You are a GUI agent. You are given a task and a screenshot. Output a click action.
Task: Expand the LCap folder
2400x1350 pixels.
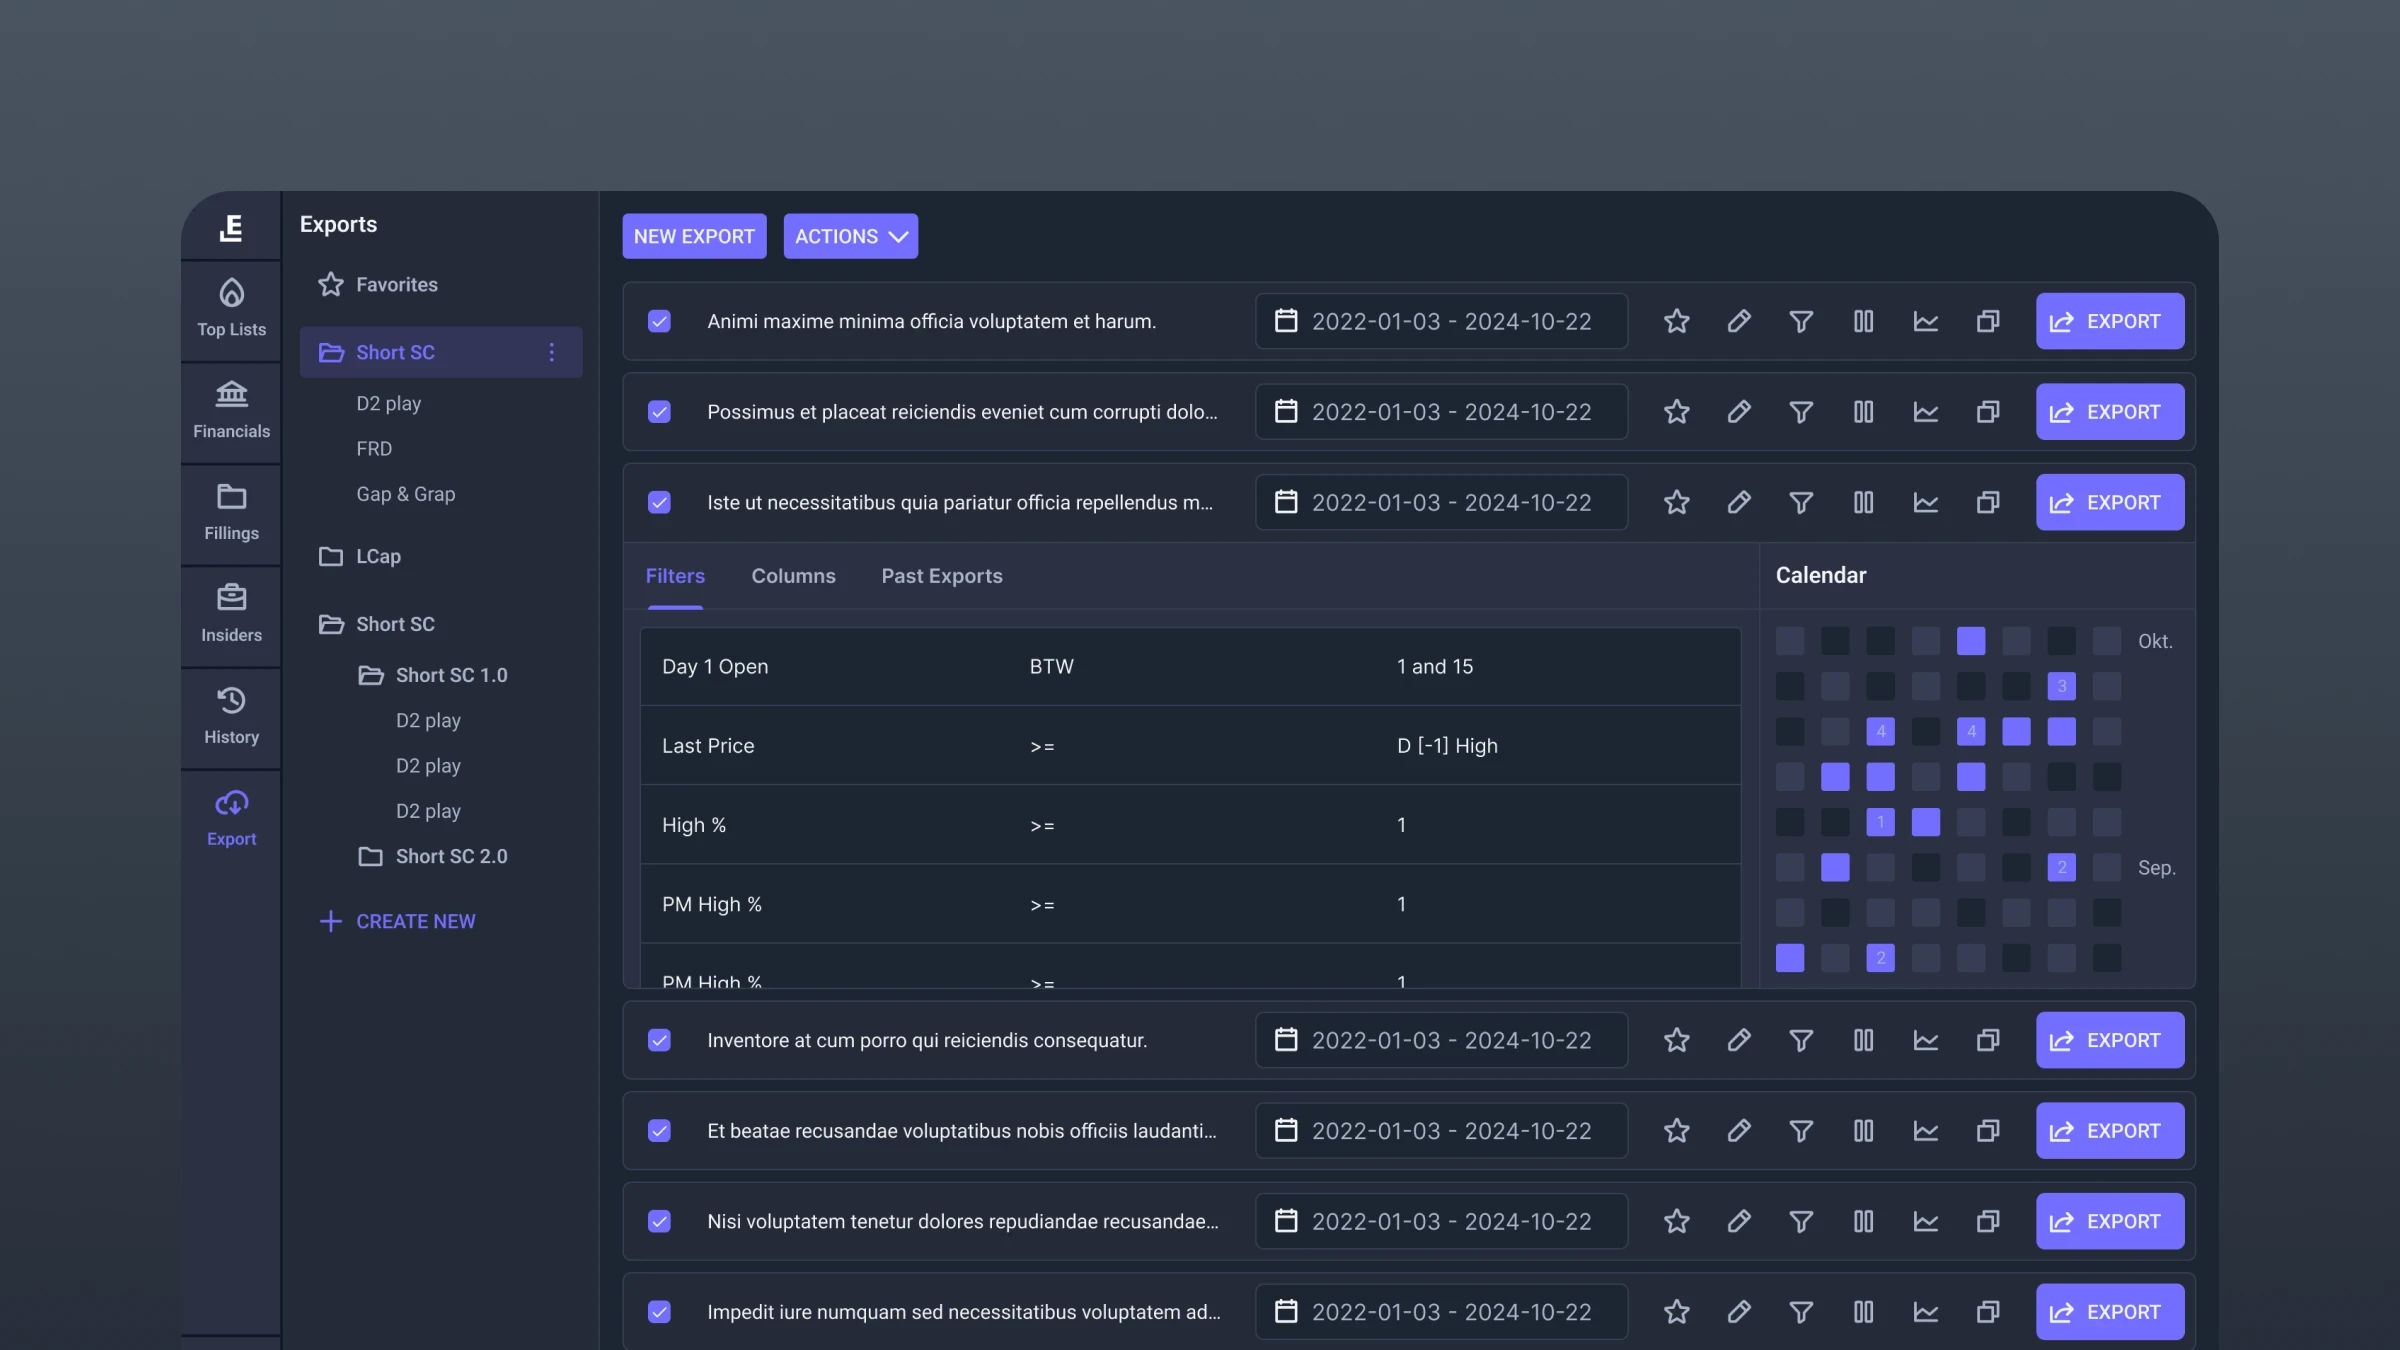pyautogui.click(x=378, y=556)
